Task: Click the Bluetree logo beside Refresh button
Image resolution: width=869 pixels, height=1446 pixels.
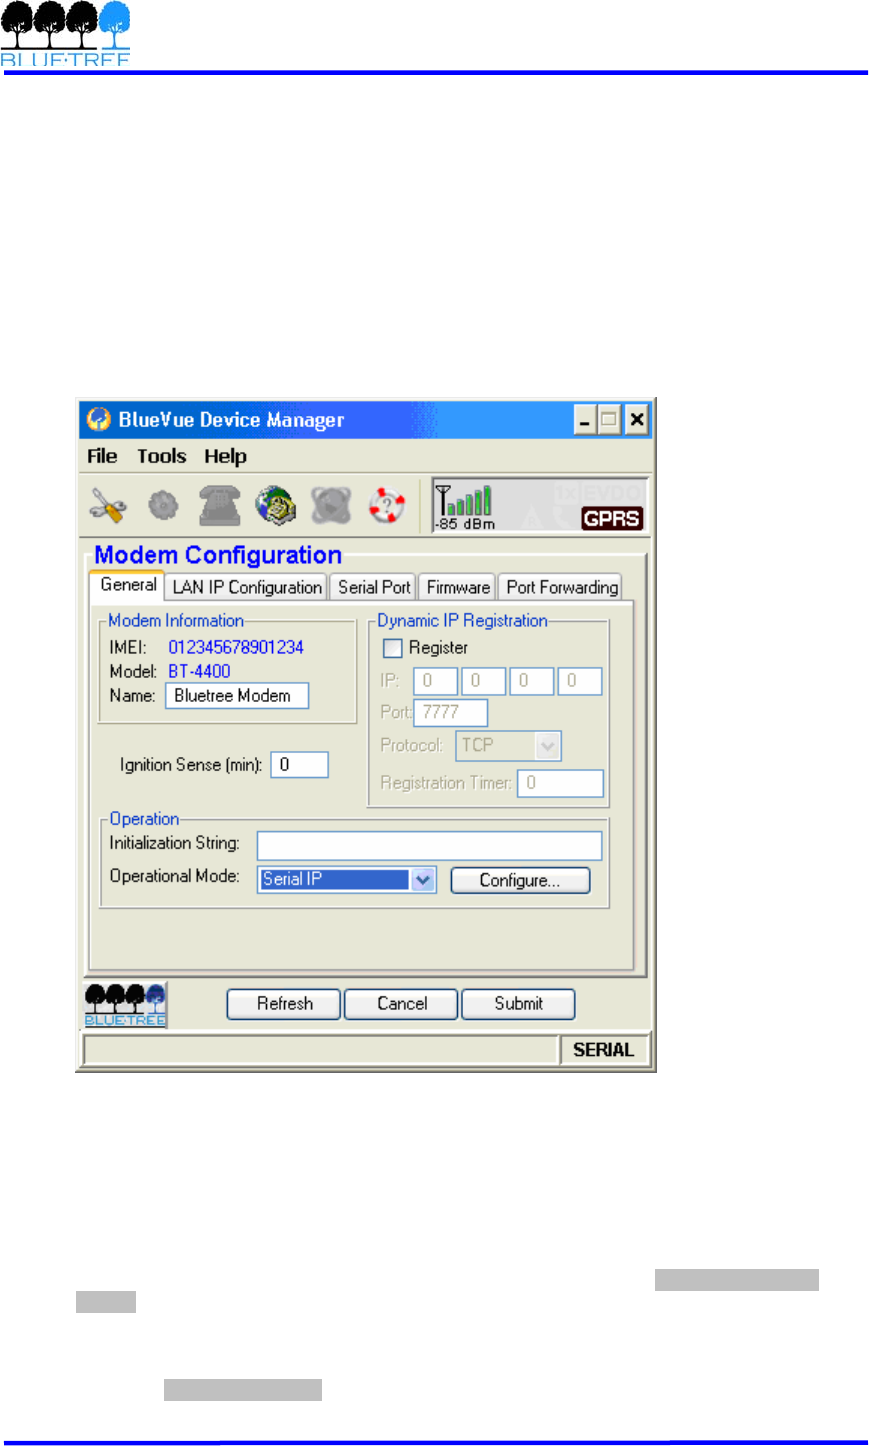Action: click(125, 1004)
